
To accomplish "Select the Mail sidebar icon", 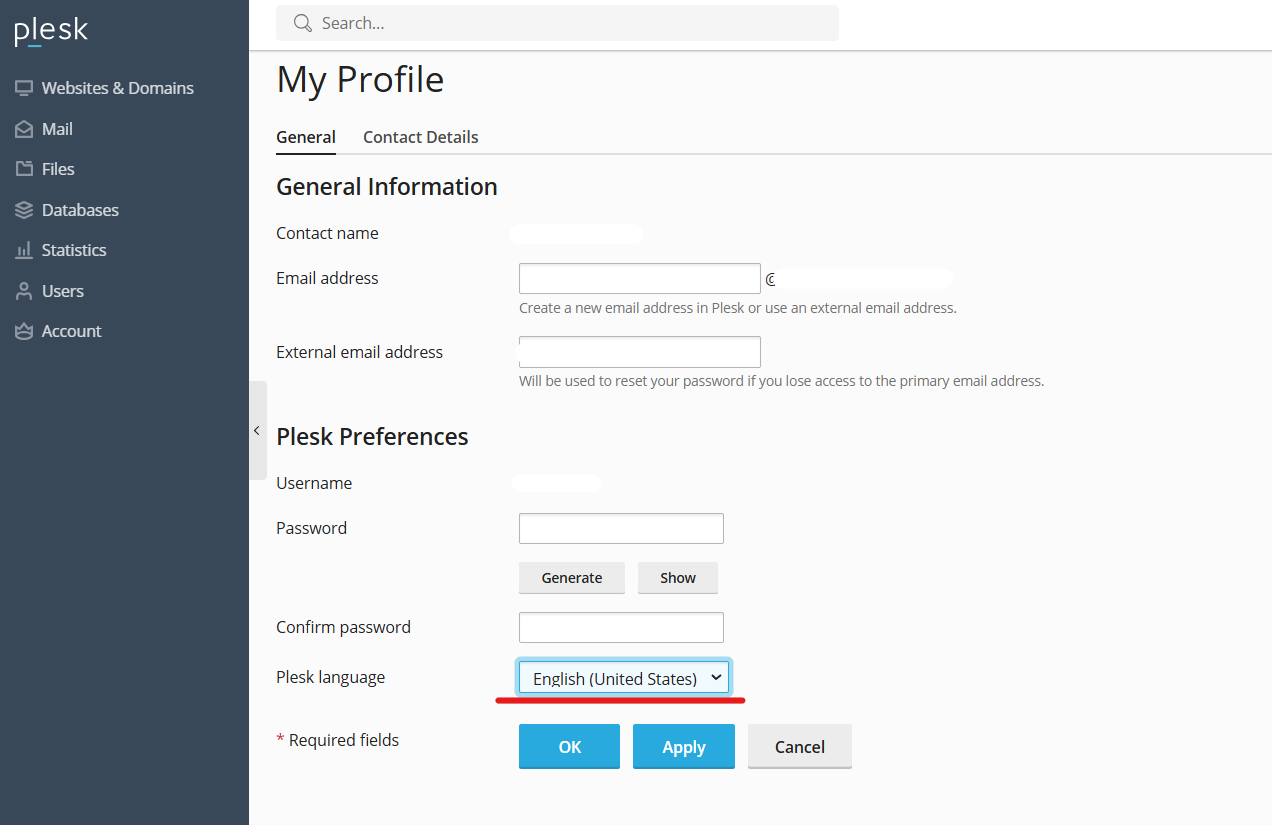I will coord(56,128).
